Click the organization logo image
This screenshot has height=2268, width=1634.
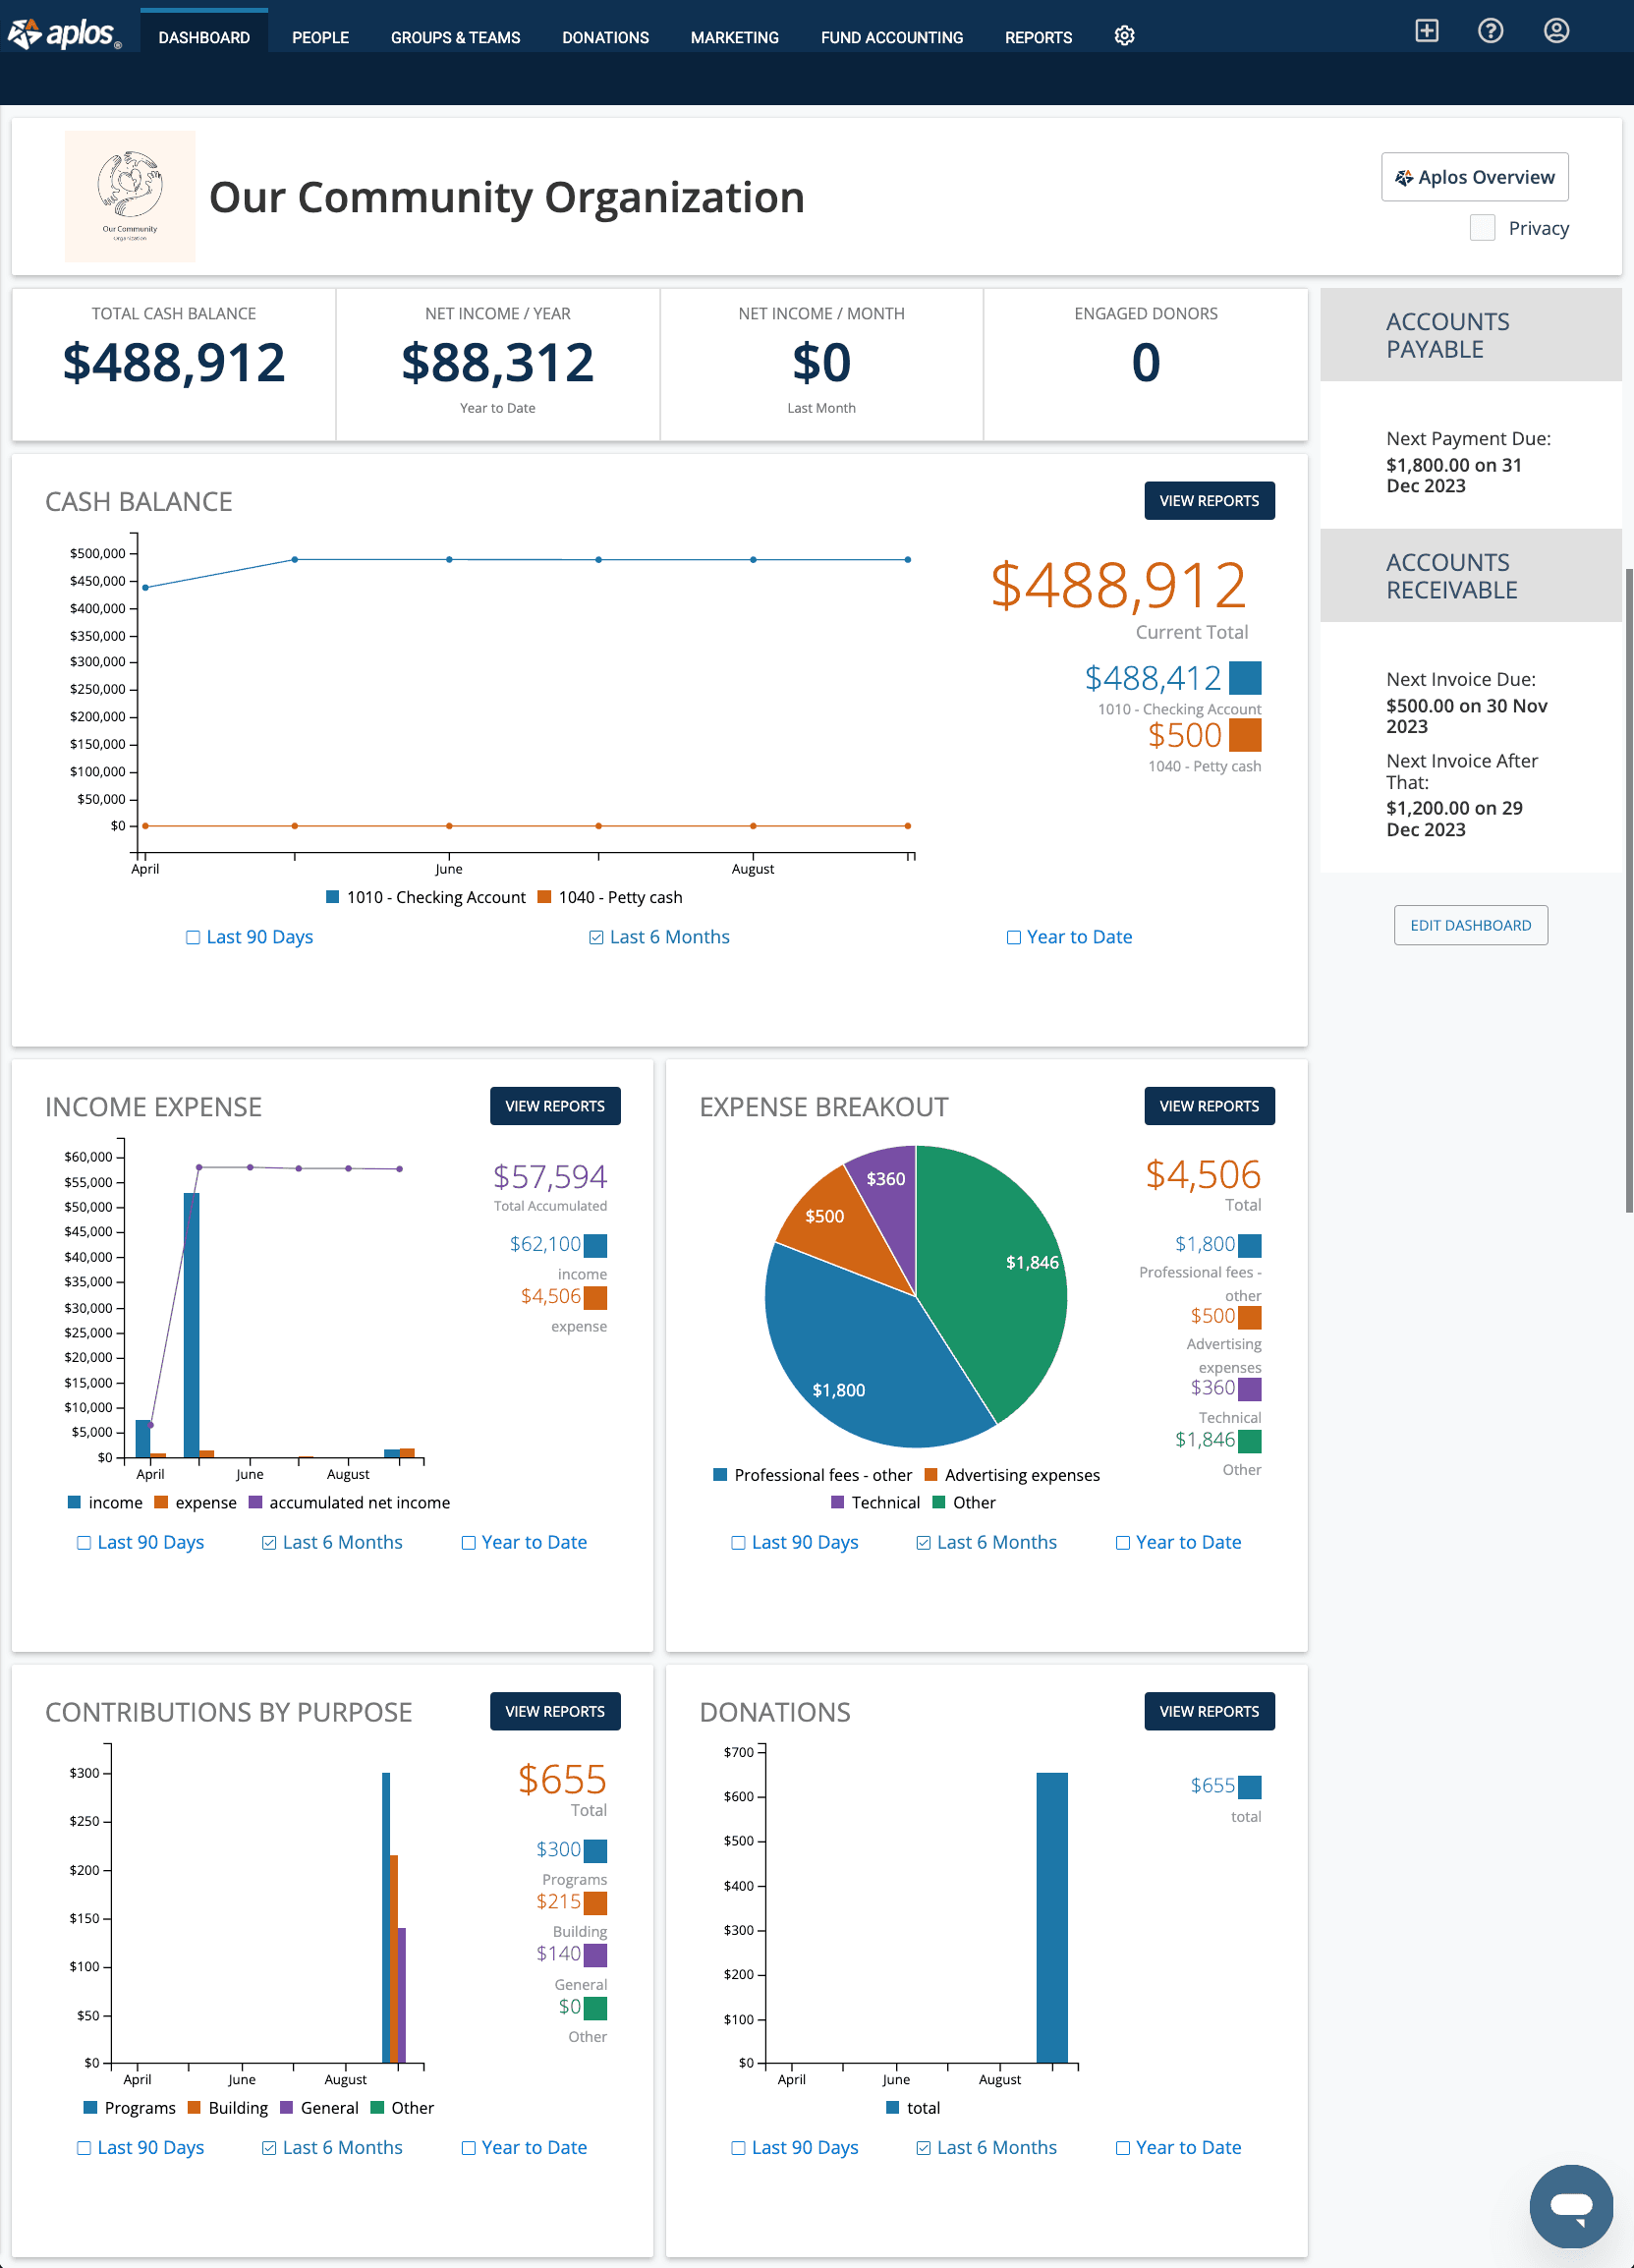pos(130,196)
